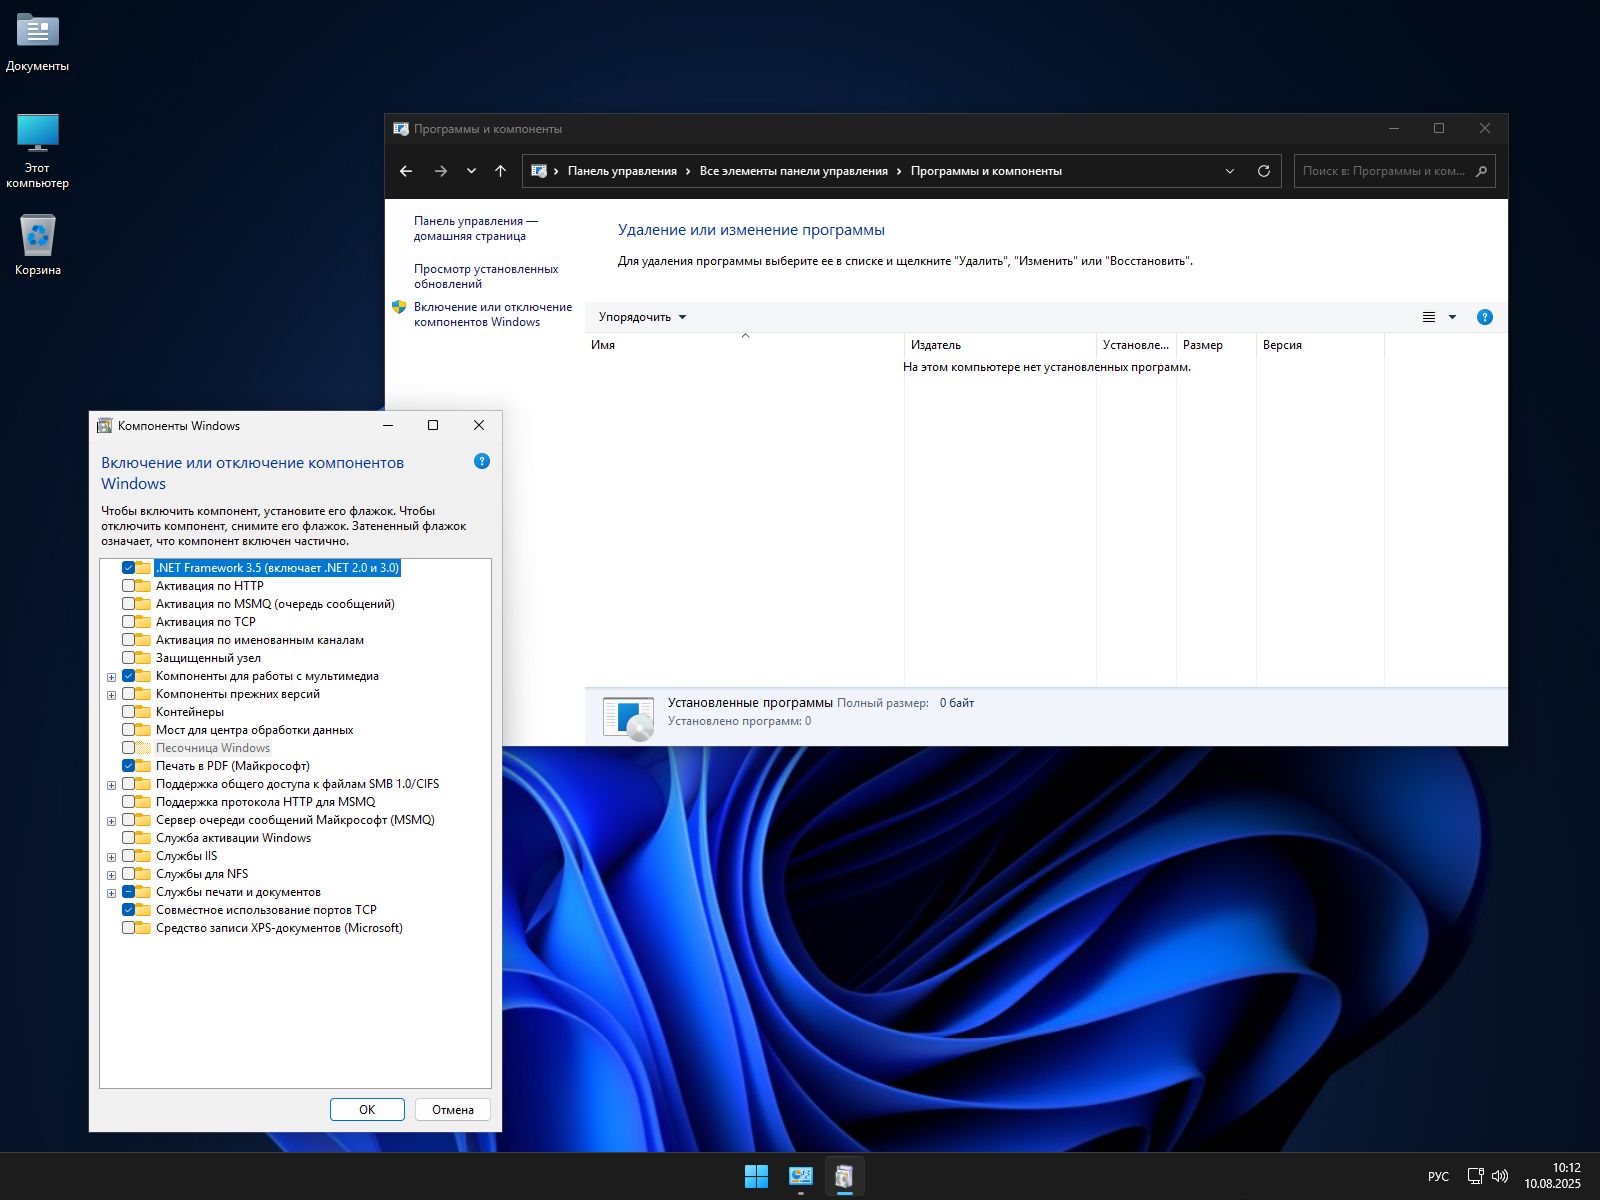Expand Сервер очереди сообщений MSMQ node
Screen dimensions: 1600x1200
[111, 821]
